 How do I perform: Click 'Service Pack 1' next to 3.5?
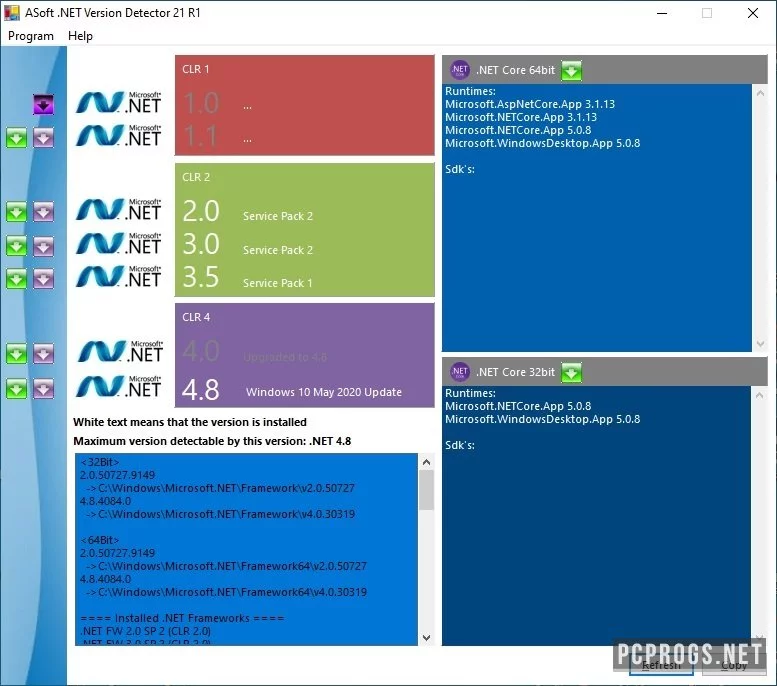(278, 283)
